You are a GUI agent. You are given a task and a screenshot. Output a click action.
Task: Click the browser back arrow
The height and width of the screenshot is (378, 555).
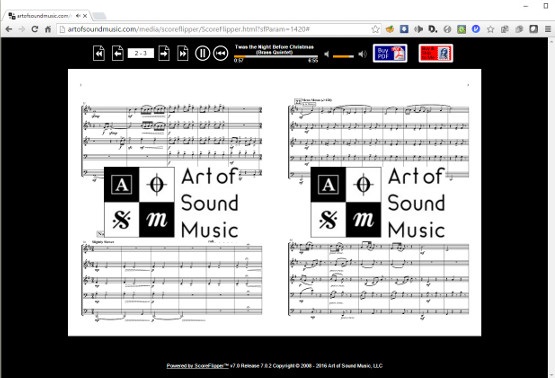click(x=8, y=29)
